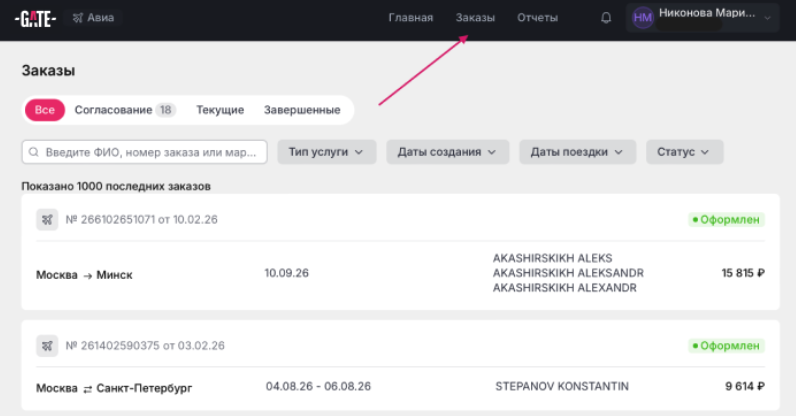The image size is (796, 416).
Task: Open the Статус filter dropdown
Action: pyautogui.click(x=684, y=152)
